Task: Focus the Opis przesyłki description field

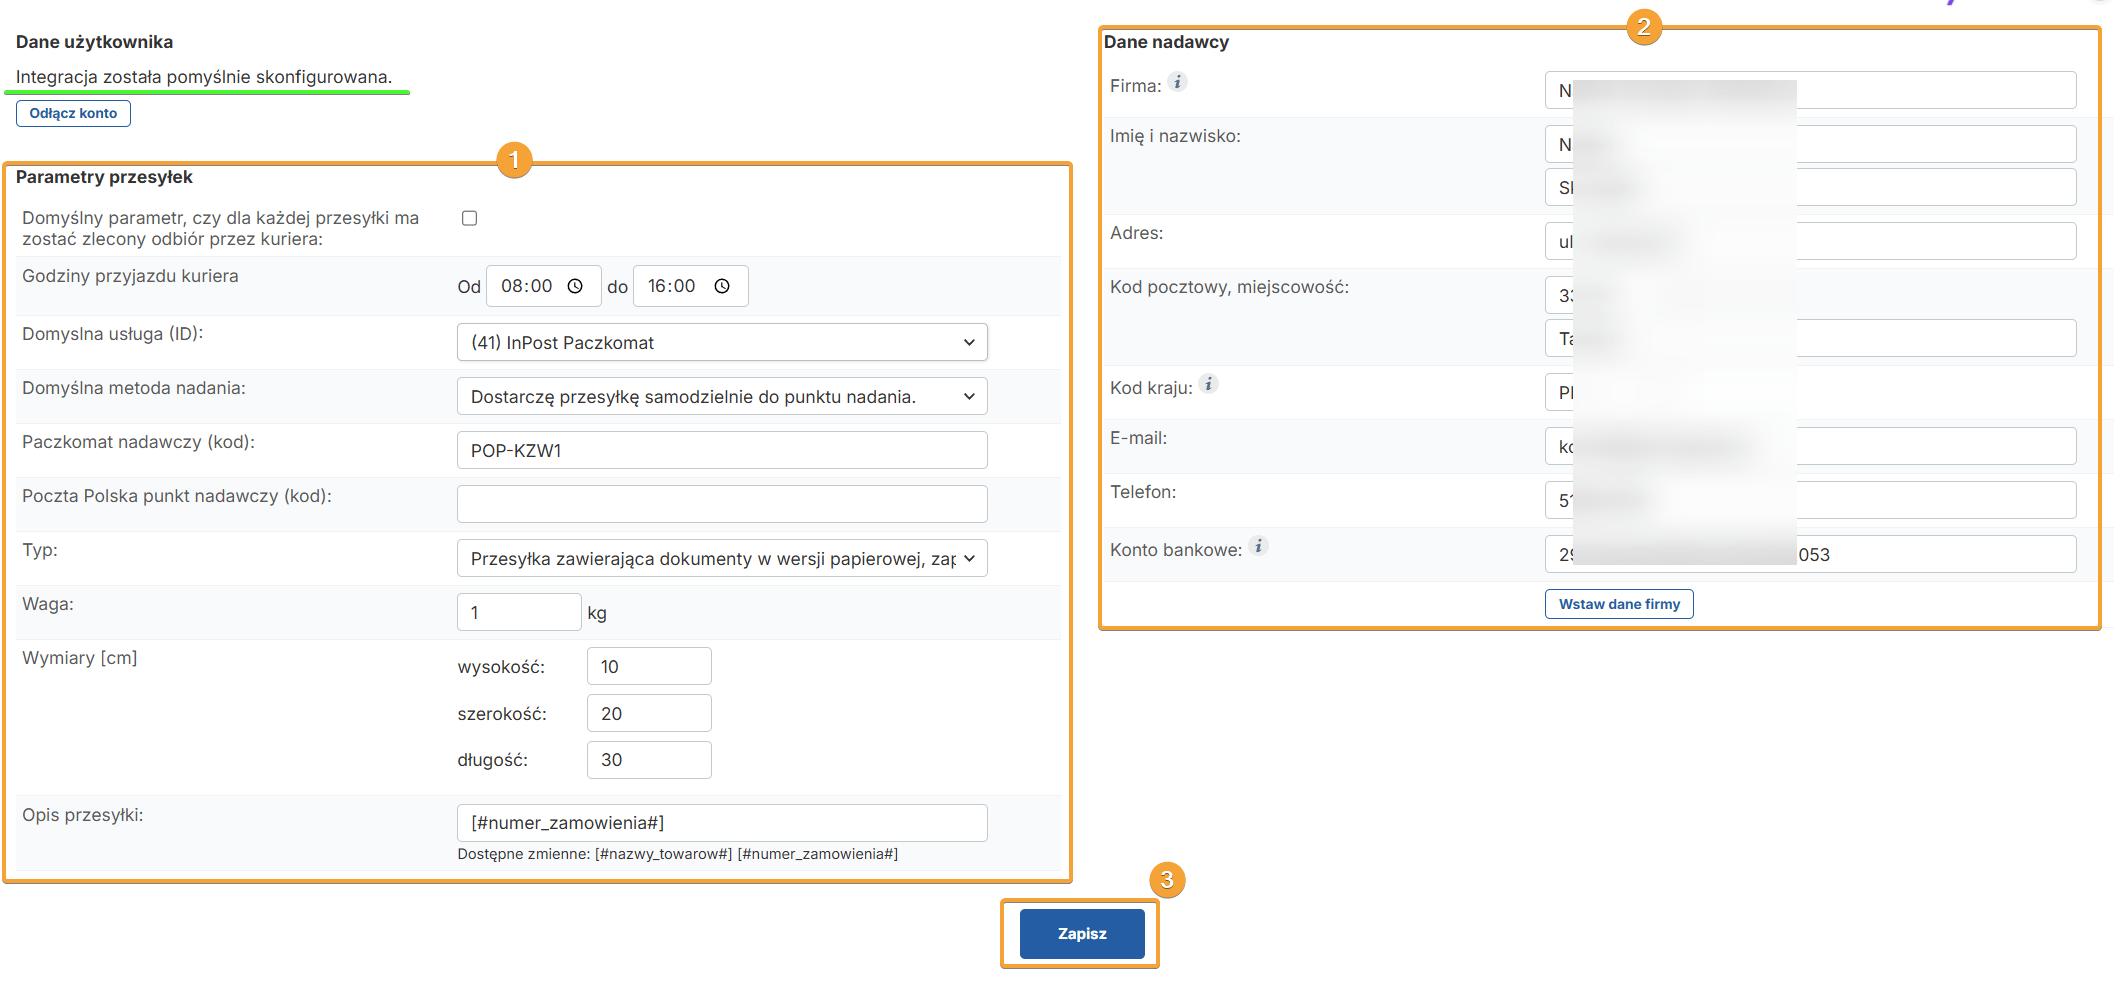Action: 721,823
